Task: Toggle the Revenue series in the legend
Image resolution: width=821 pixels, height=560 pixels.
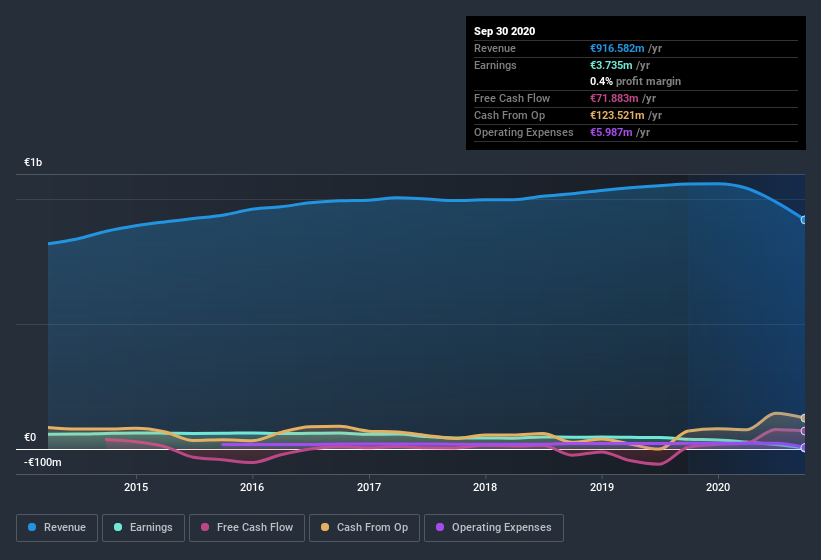Action: pos(57,528)
